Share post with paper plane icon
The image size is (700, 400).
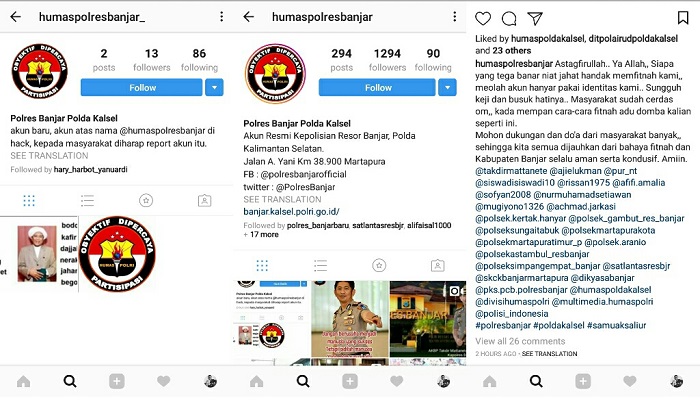click(534, 18)
